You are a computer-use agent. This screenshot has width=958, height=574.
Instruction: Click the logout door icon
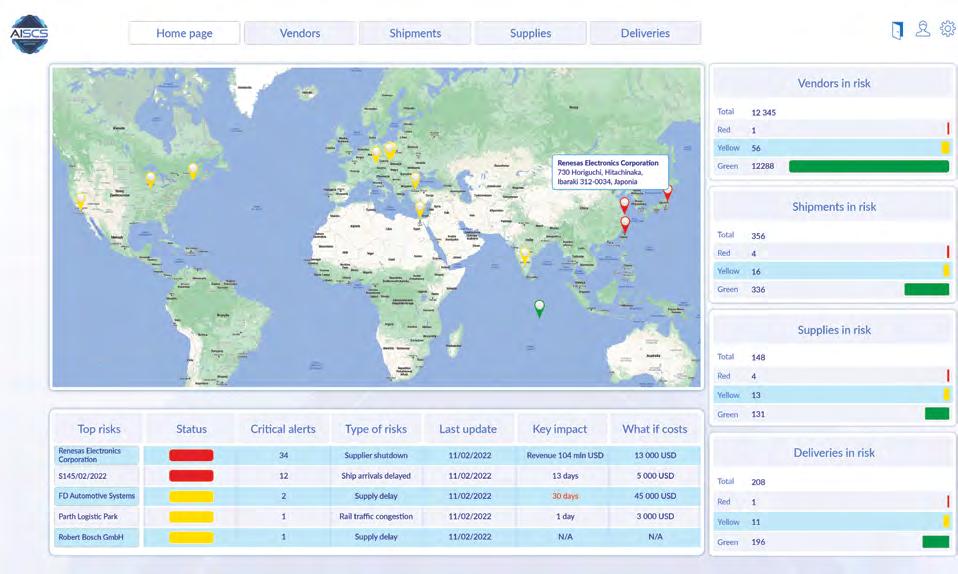[x=897, y=30]
